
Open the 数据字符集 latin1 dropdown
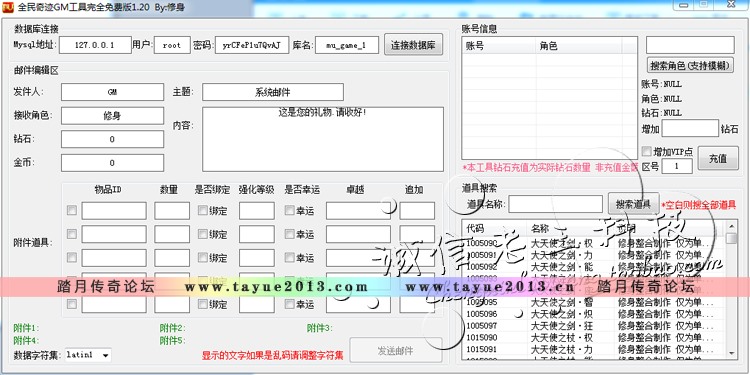click(88, 355)
